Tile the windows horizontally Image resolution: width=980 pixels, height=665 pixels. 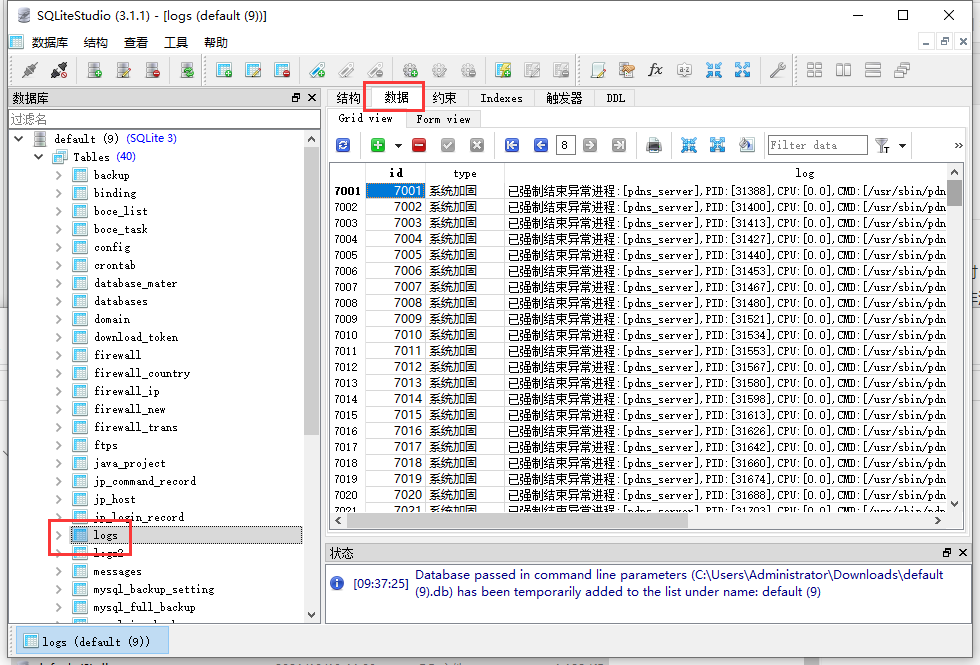(x=844, y=70)
